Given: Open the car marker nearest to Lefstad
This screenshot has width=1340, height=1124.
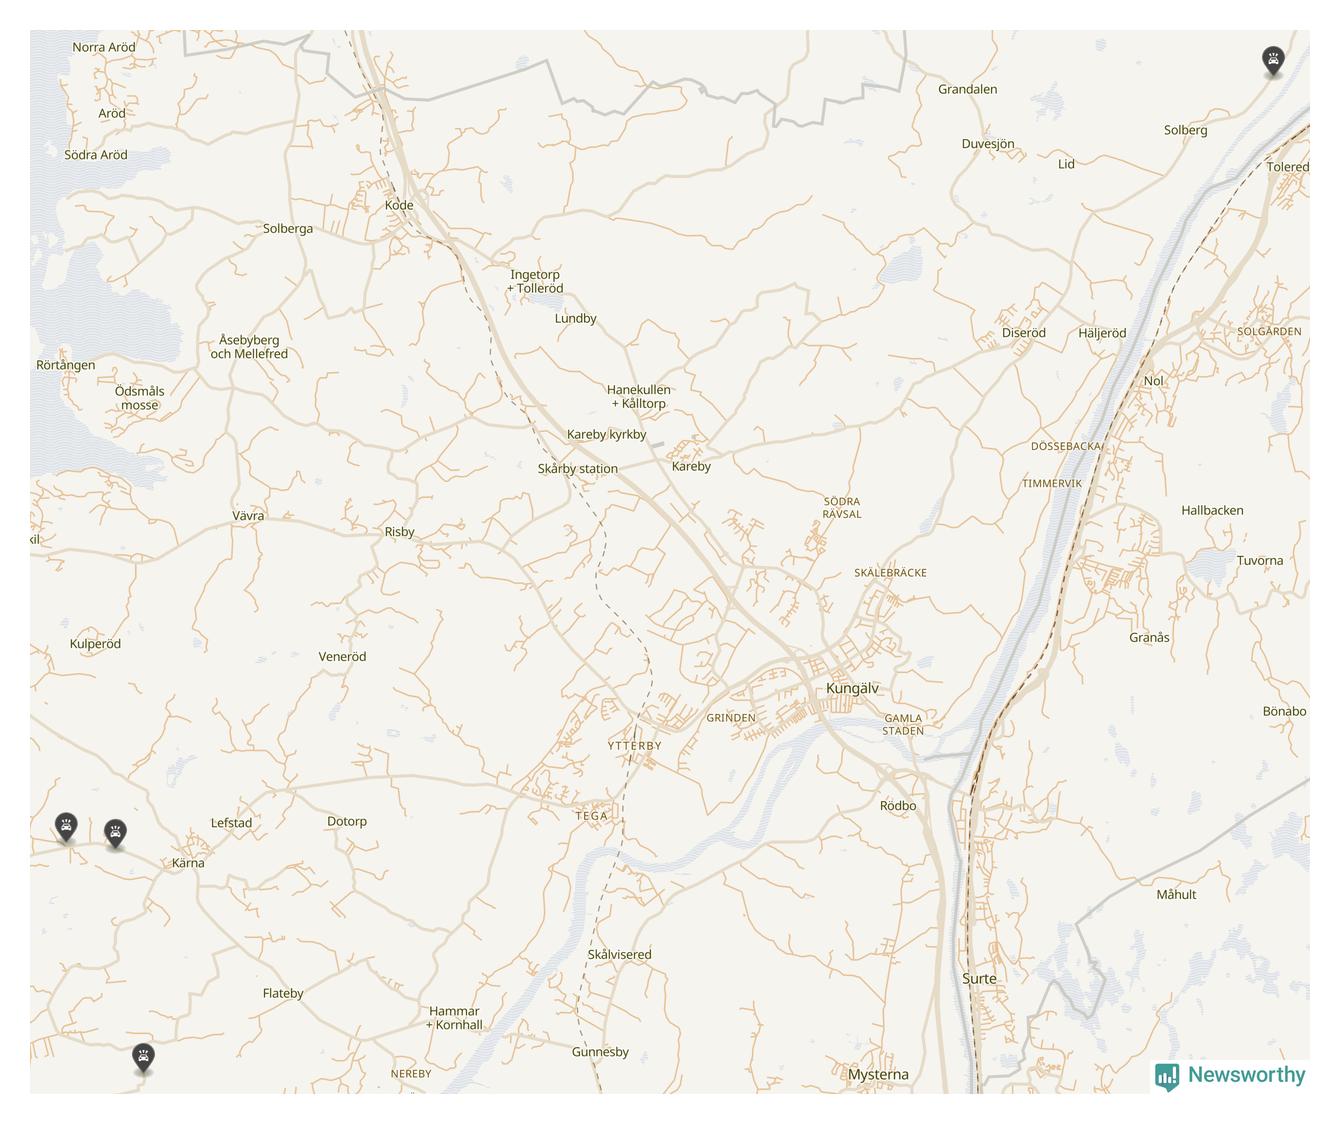Looking at the screenshot, I should click(x=116, y=833).
